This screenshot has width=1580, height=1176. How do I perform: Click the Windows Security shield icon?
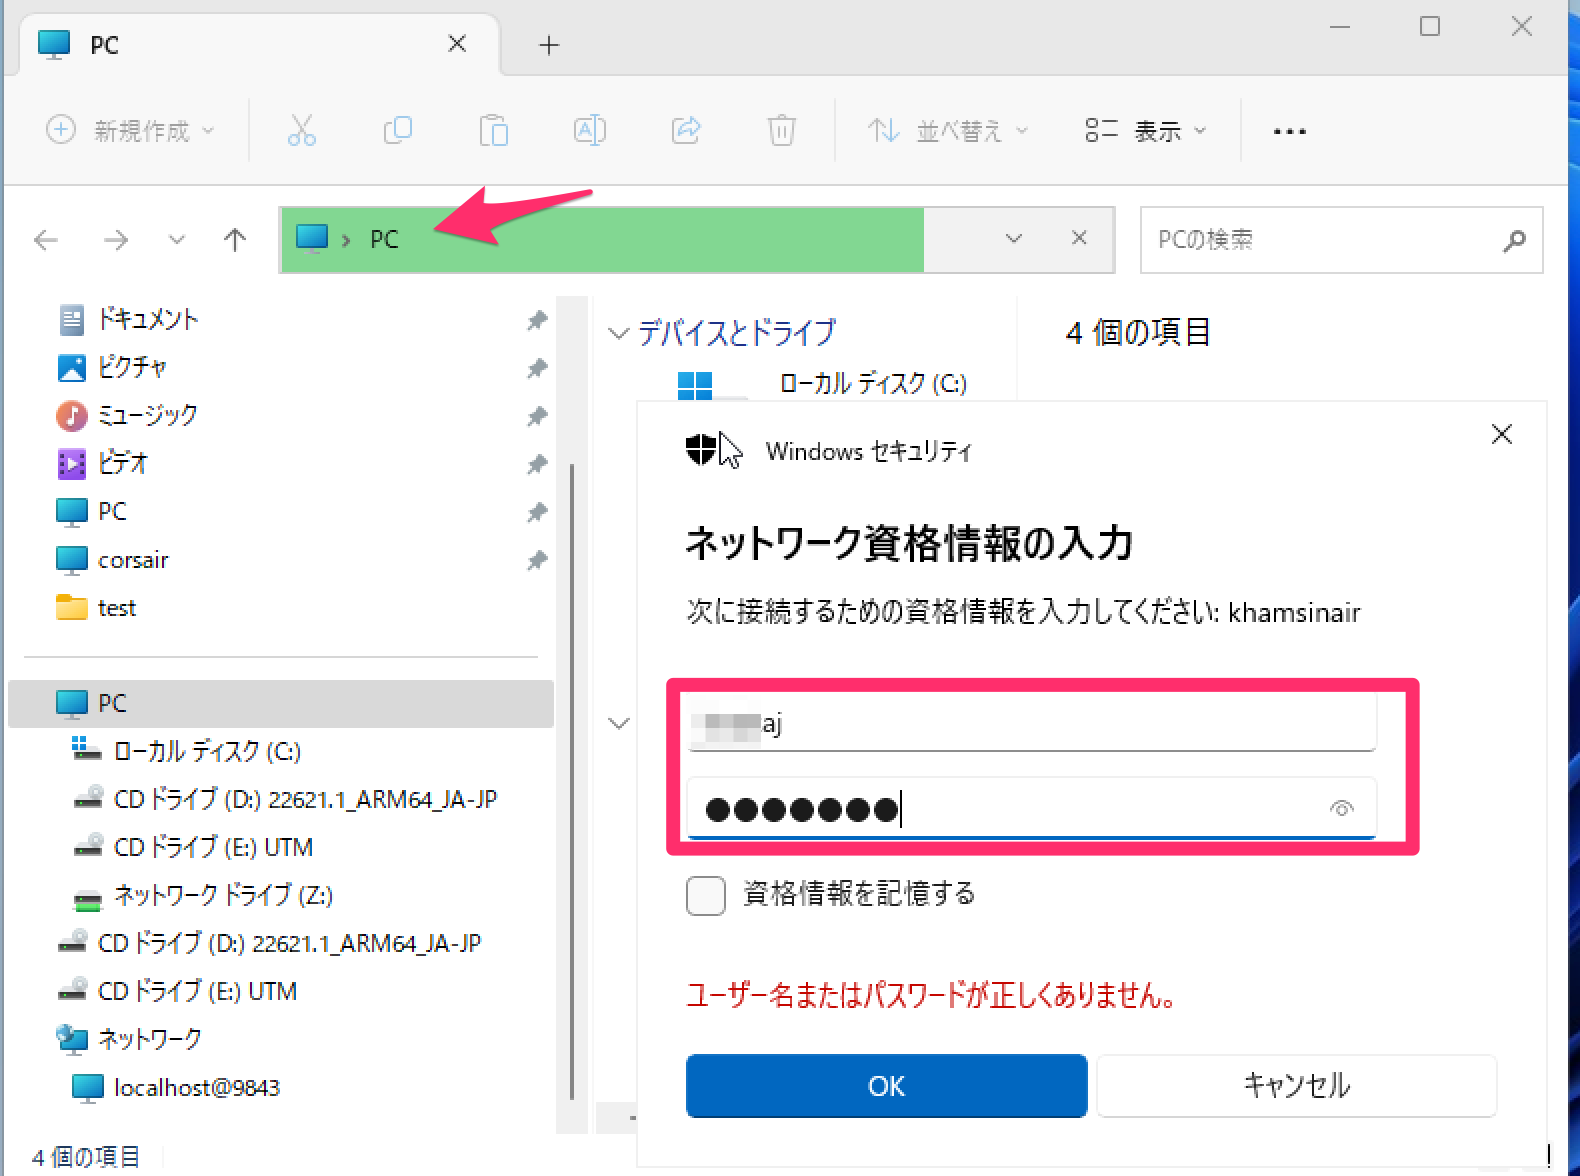[701, 450]
